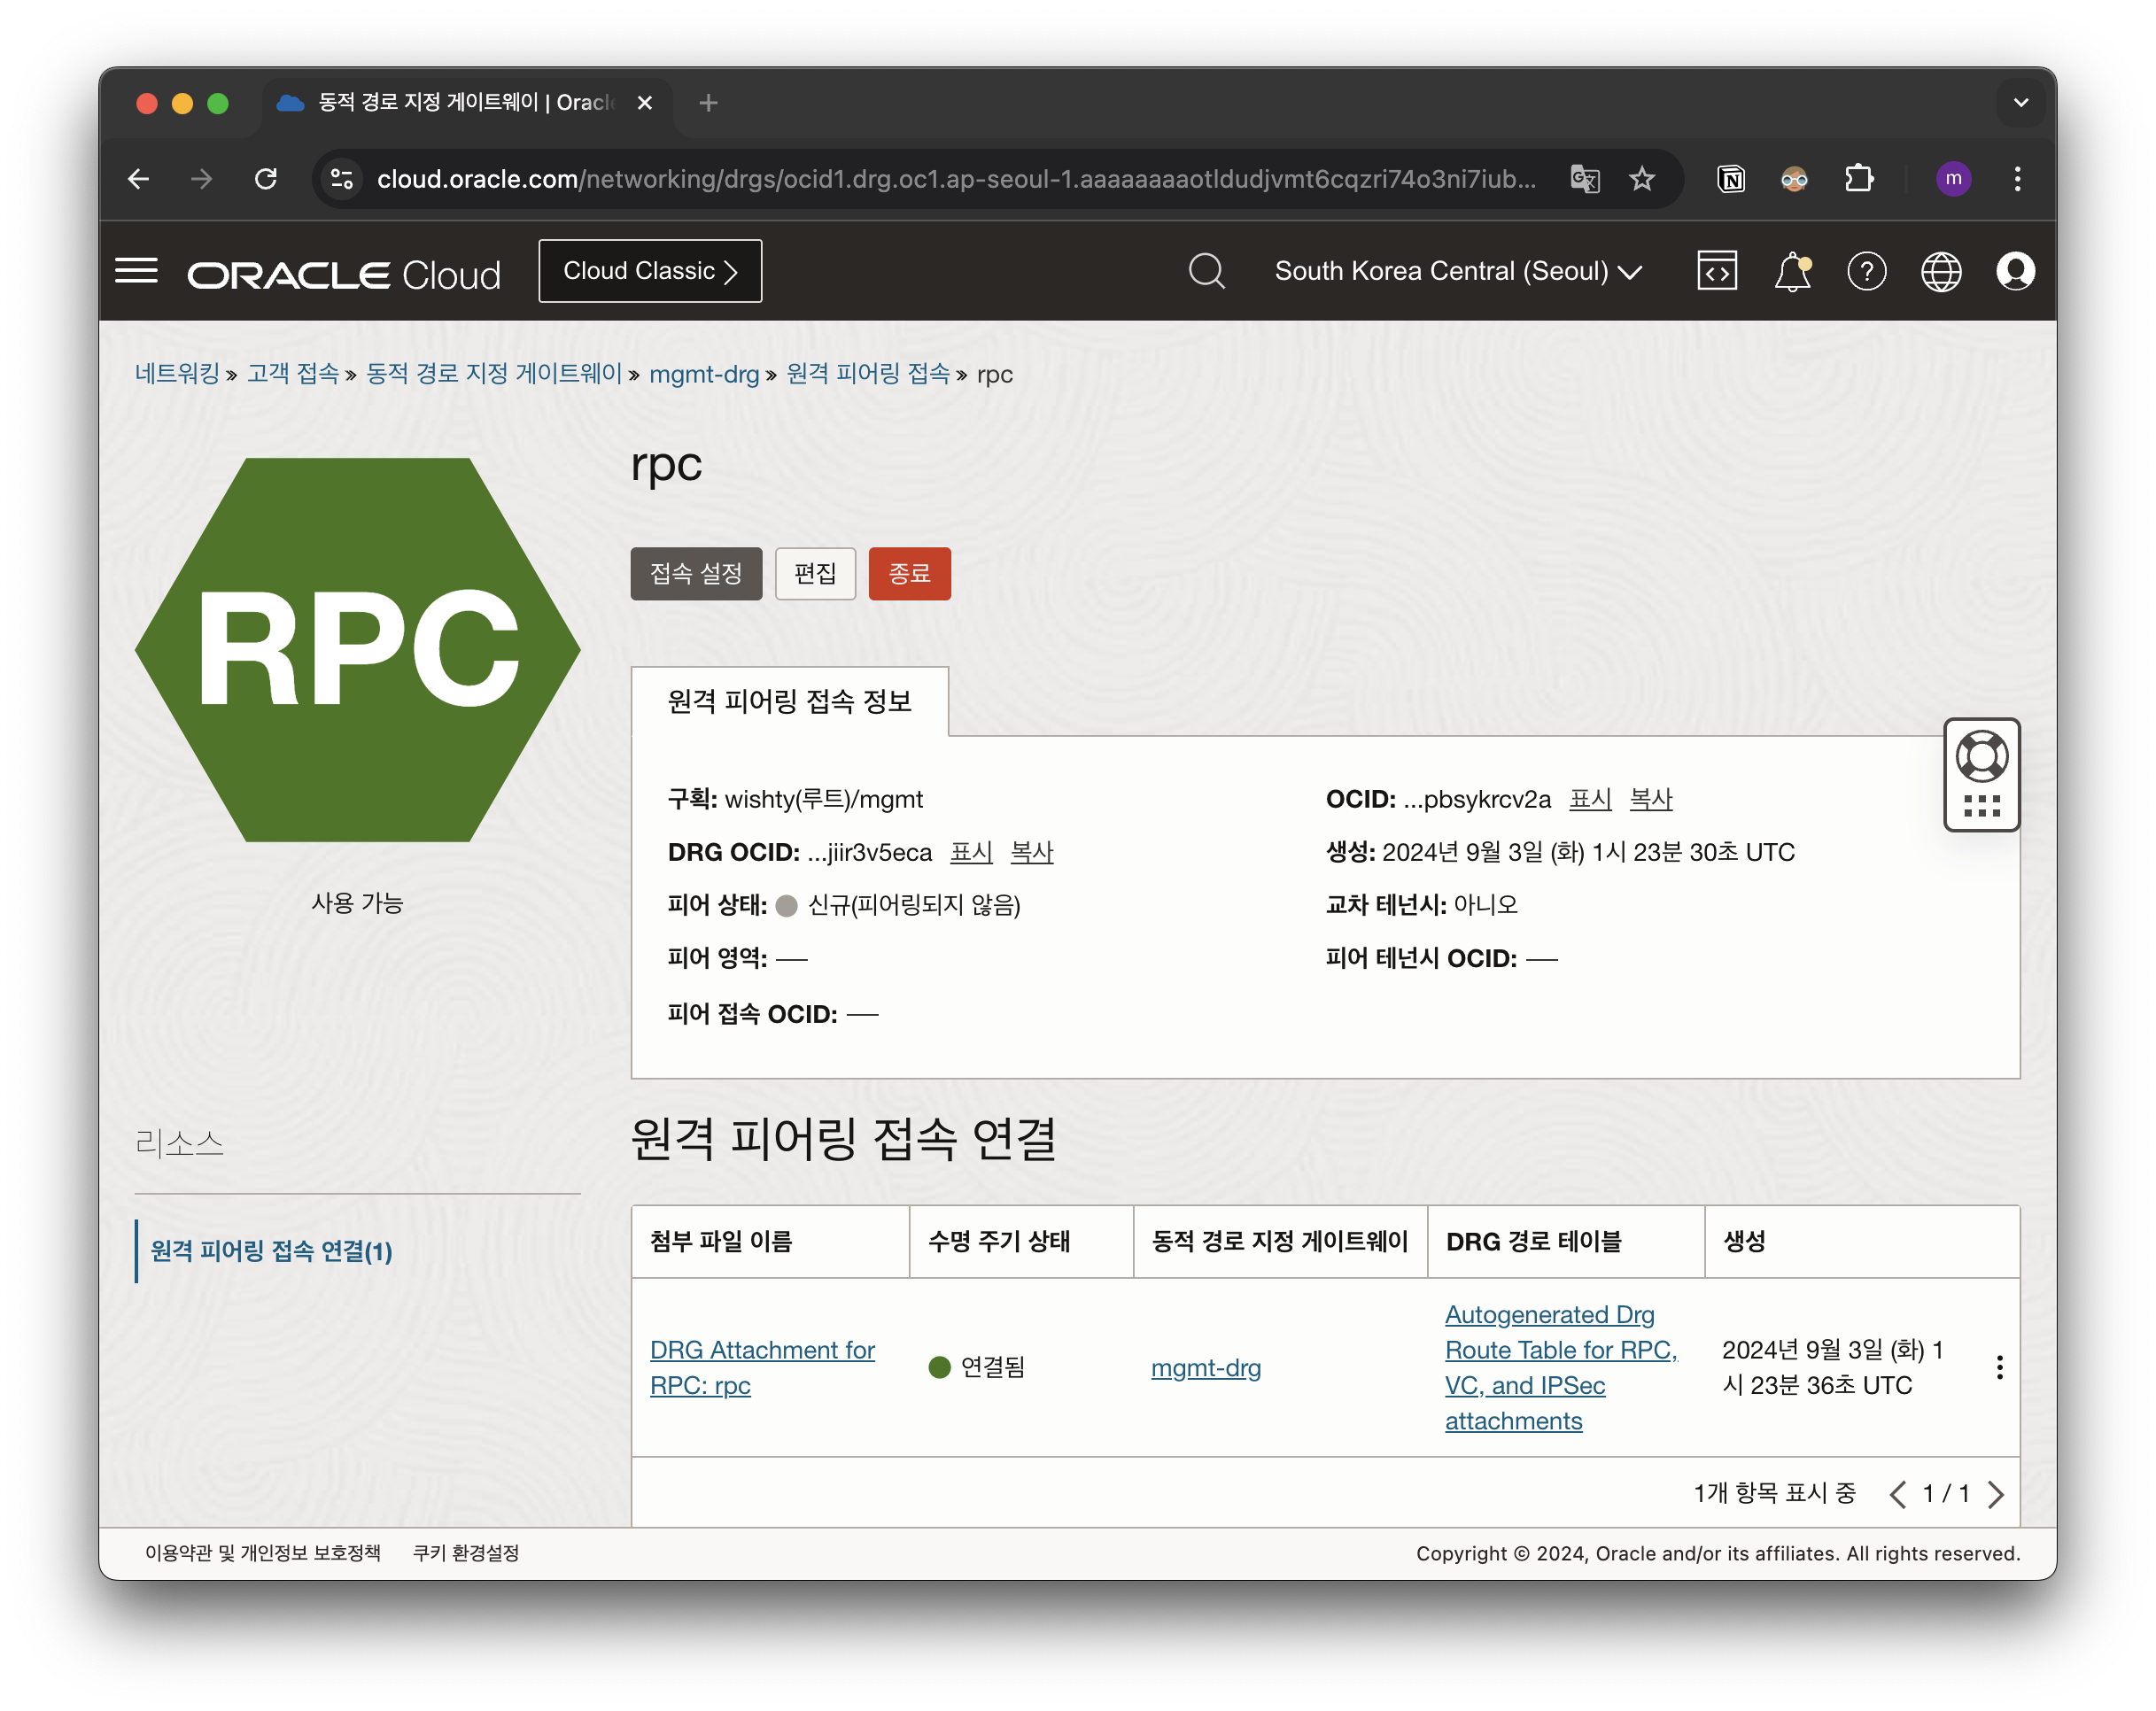Open row actions three-dot menu

pyautogui.click(x=1999, y=1367)
